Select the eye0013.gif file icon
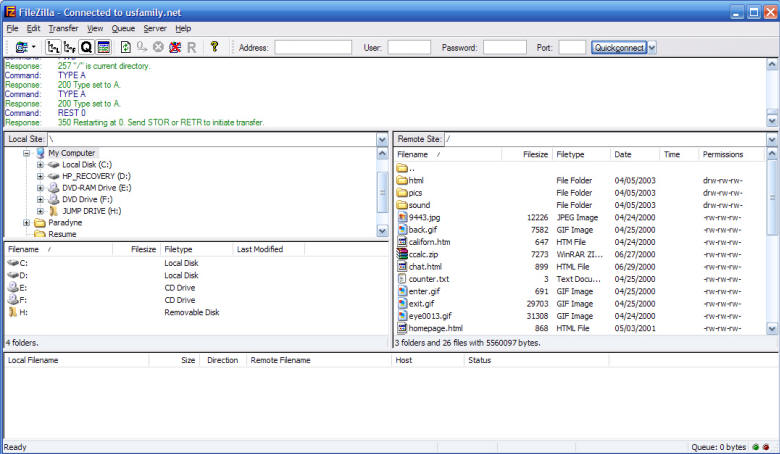780x454 pixels. pyautogui.click(x=402, y=316)
